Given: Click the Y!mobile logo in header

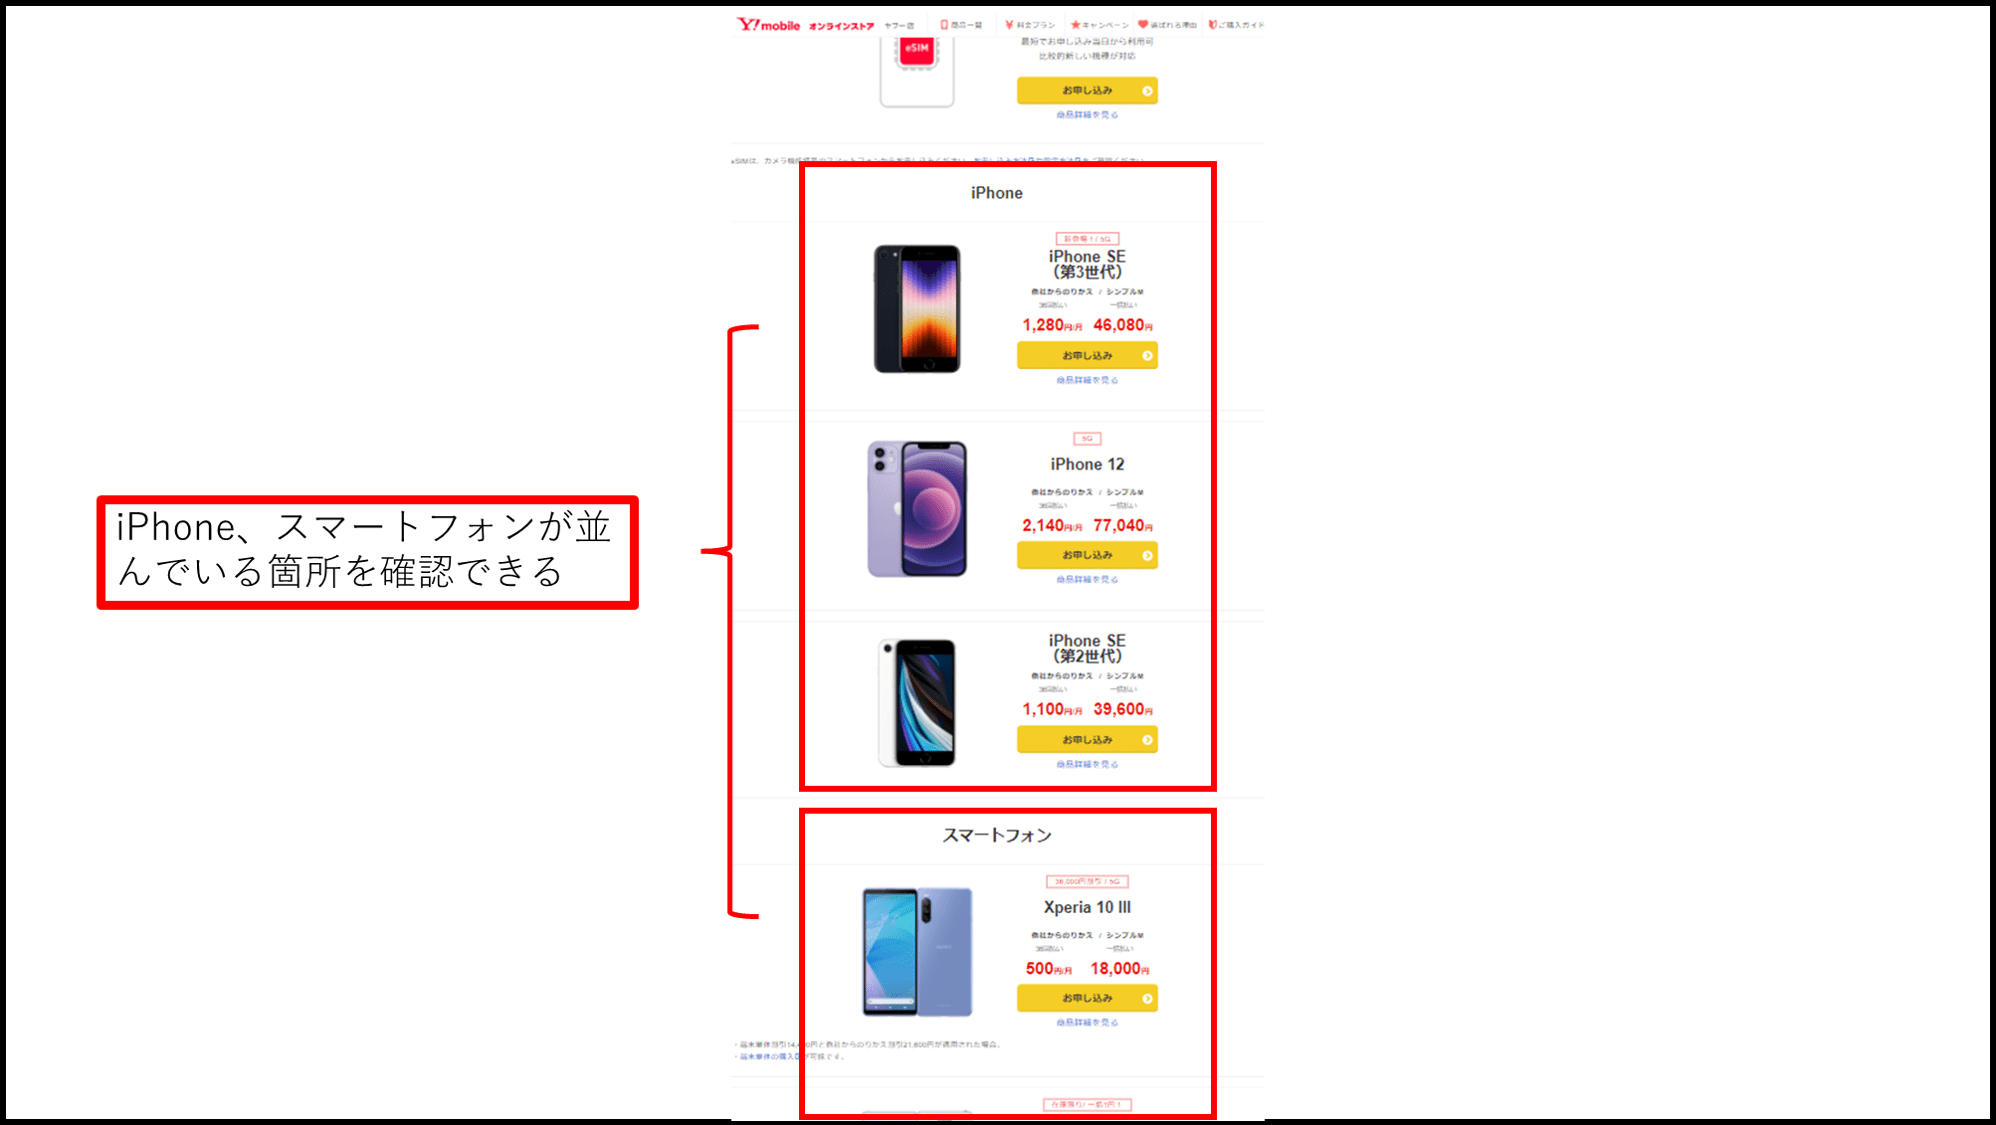Looking at the screenshot, I should click(768, 25).
